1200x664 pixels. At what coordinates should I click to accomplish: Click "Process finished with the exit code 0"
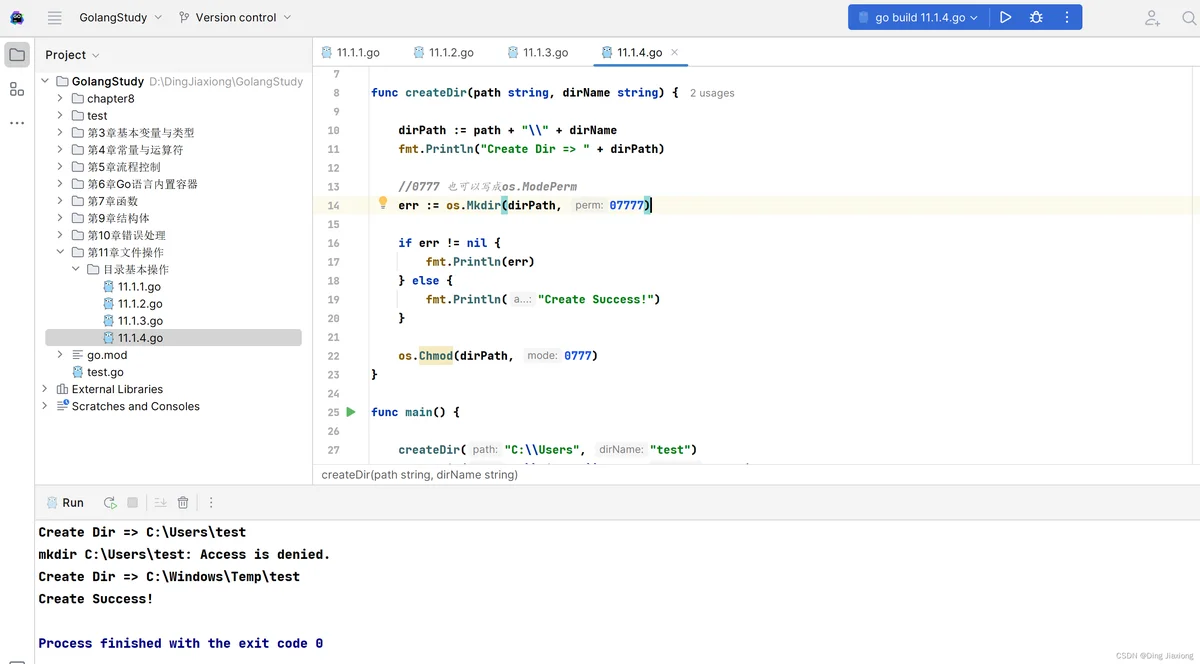pos(180,643)
